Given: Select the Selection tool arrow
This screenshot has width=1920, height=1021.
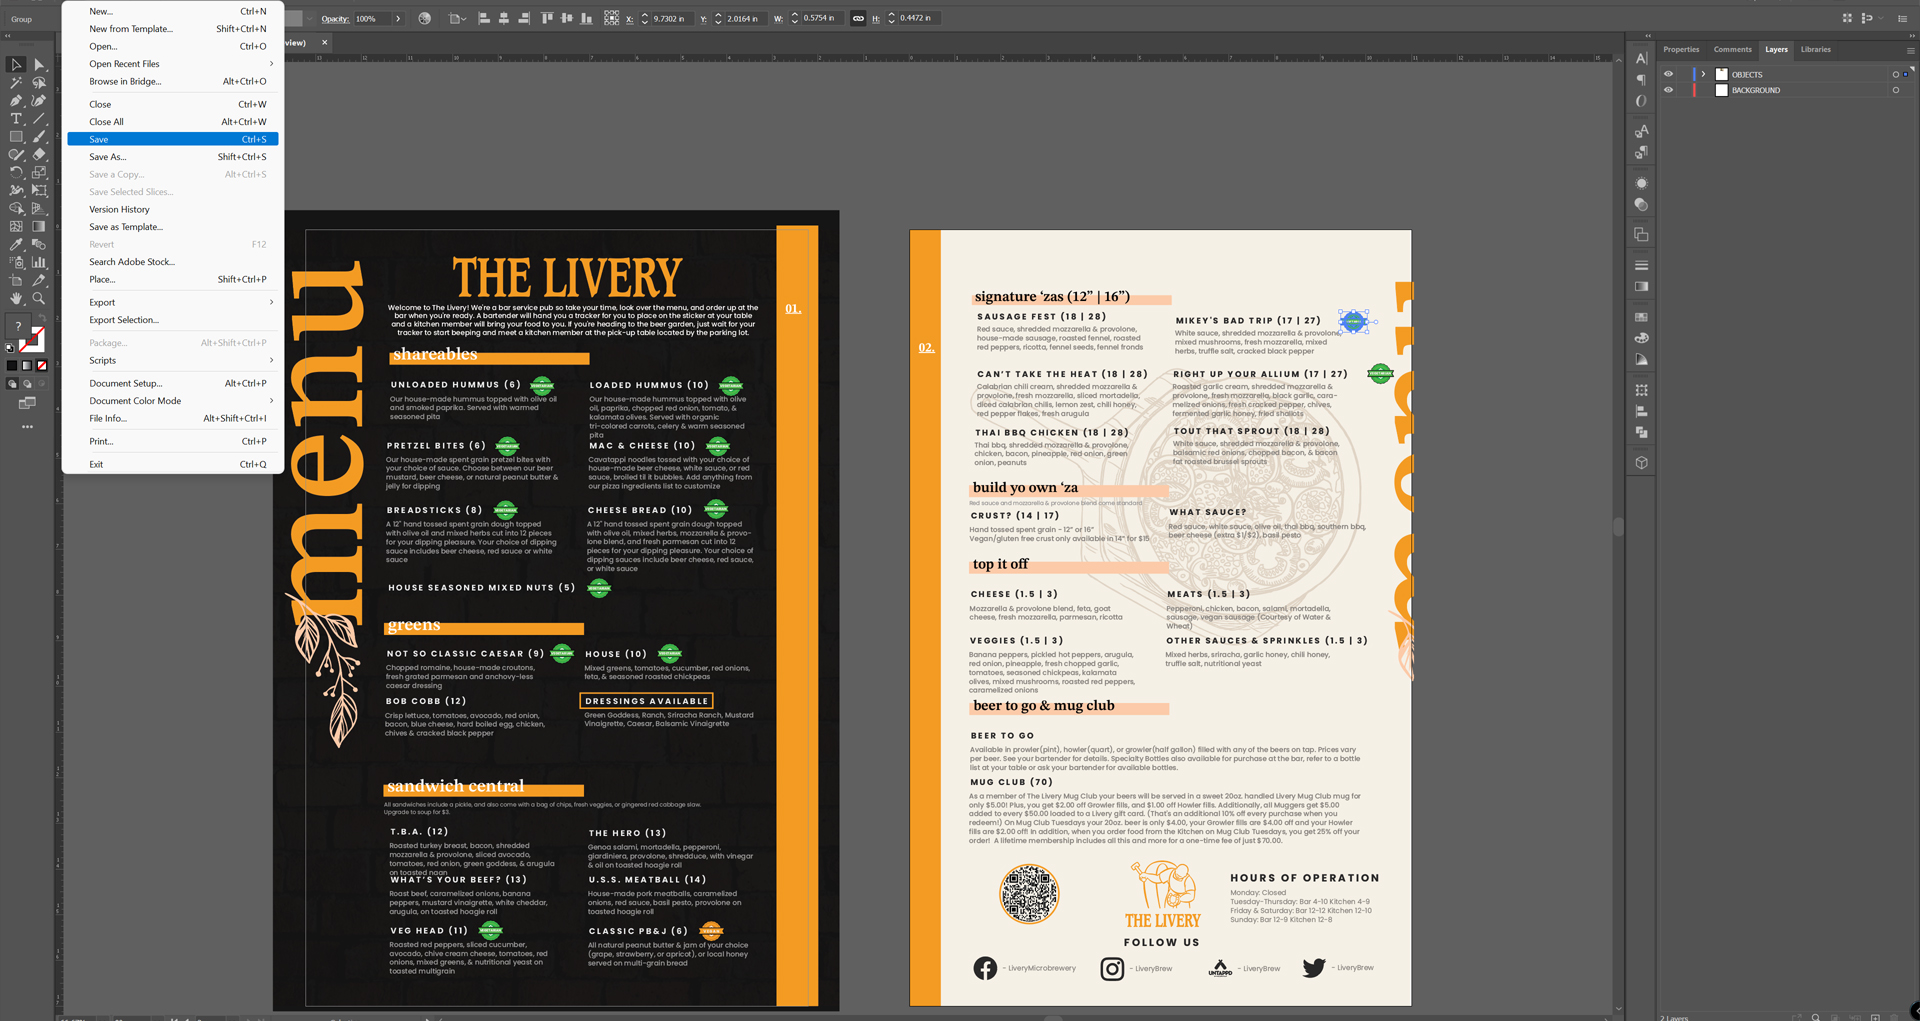Looking at the screenshot, I should coord(16,65).
